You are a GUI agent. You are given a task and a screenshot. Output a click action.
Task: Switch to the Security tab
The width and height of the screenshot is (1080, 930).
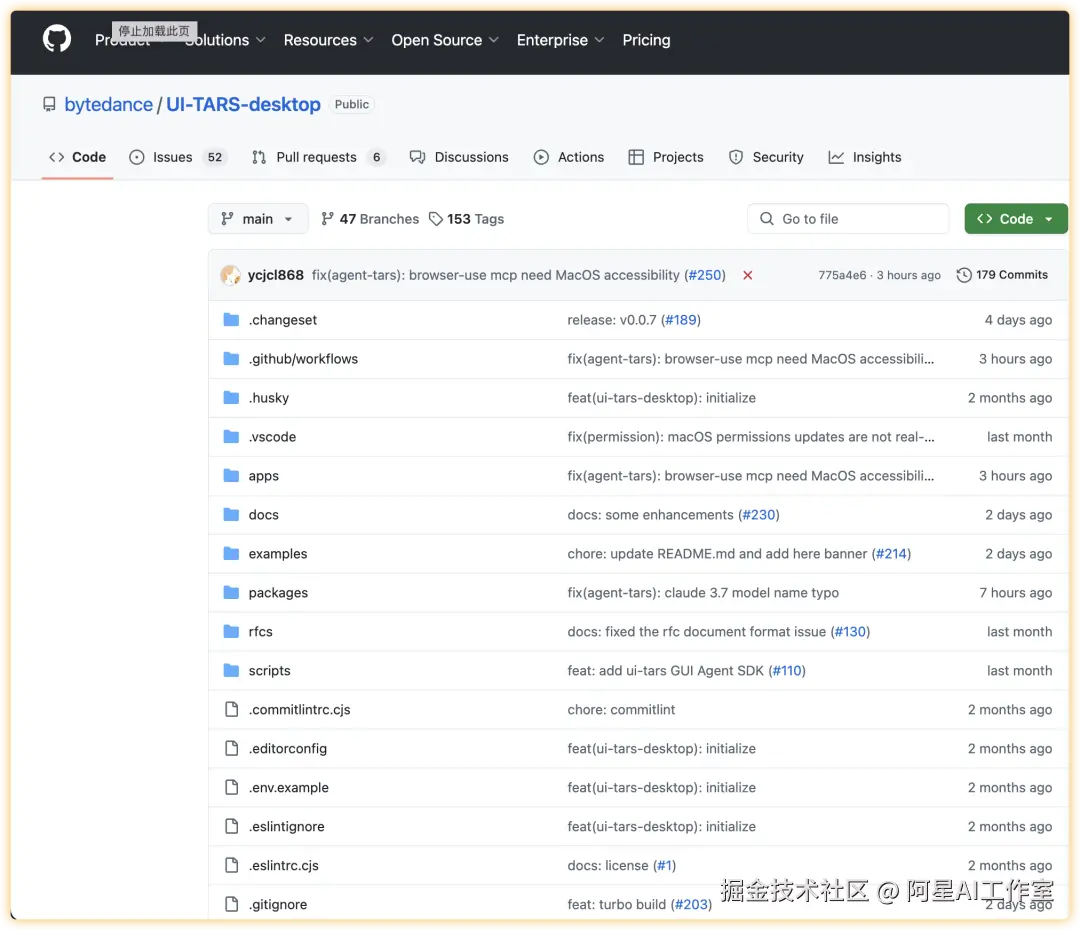[766, 157]
